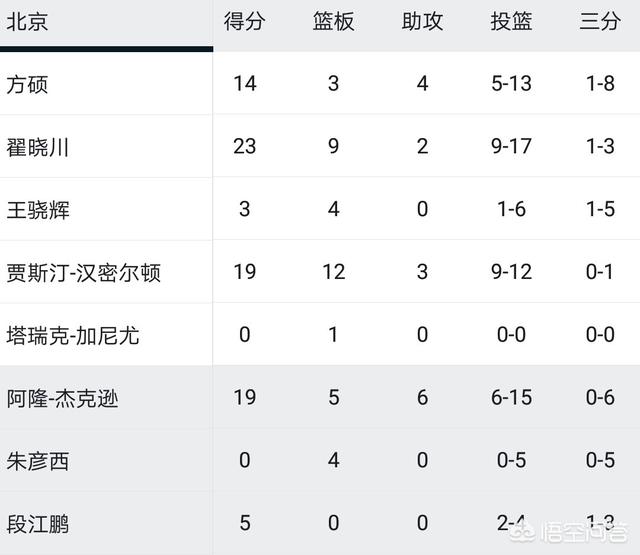Open 贾斯汀-汉密尔顿 player details
The width and height of the screenshot is (640, 555).
[83, 273]
